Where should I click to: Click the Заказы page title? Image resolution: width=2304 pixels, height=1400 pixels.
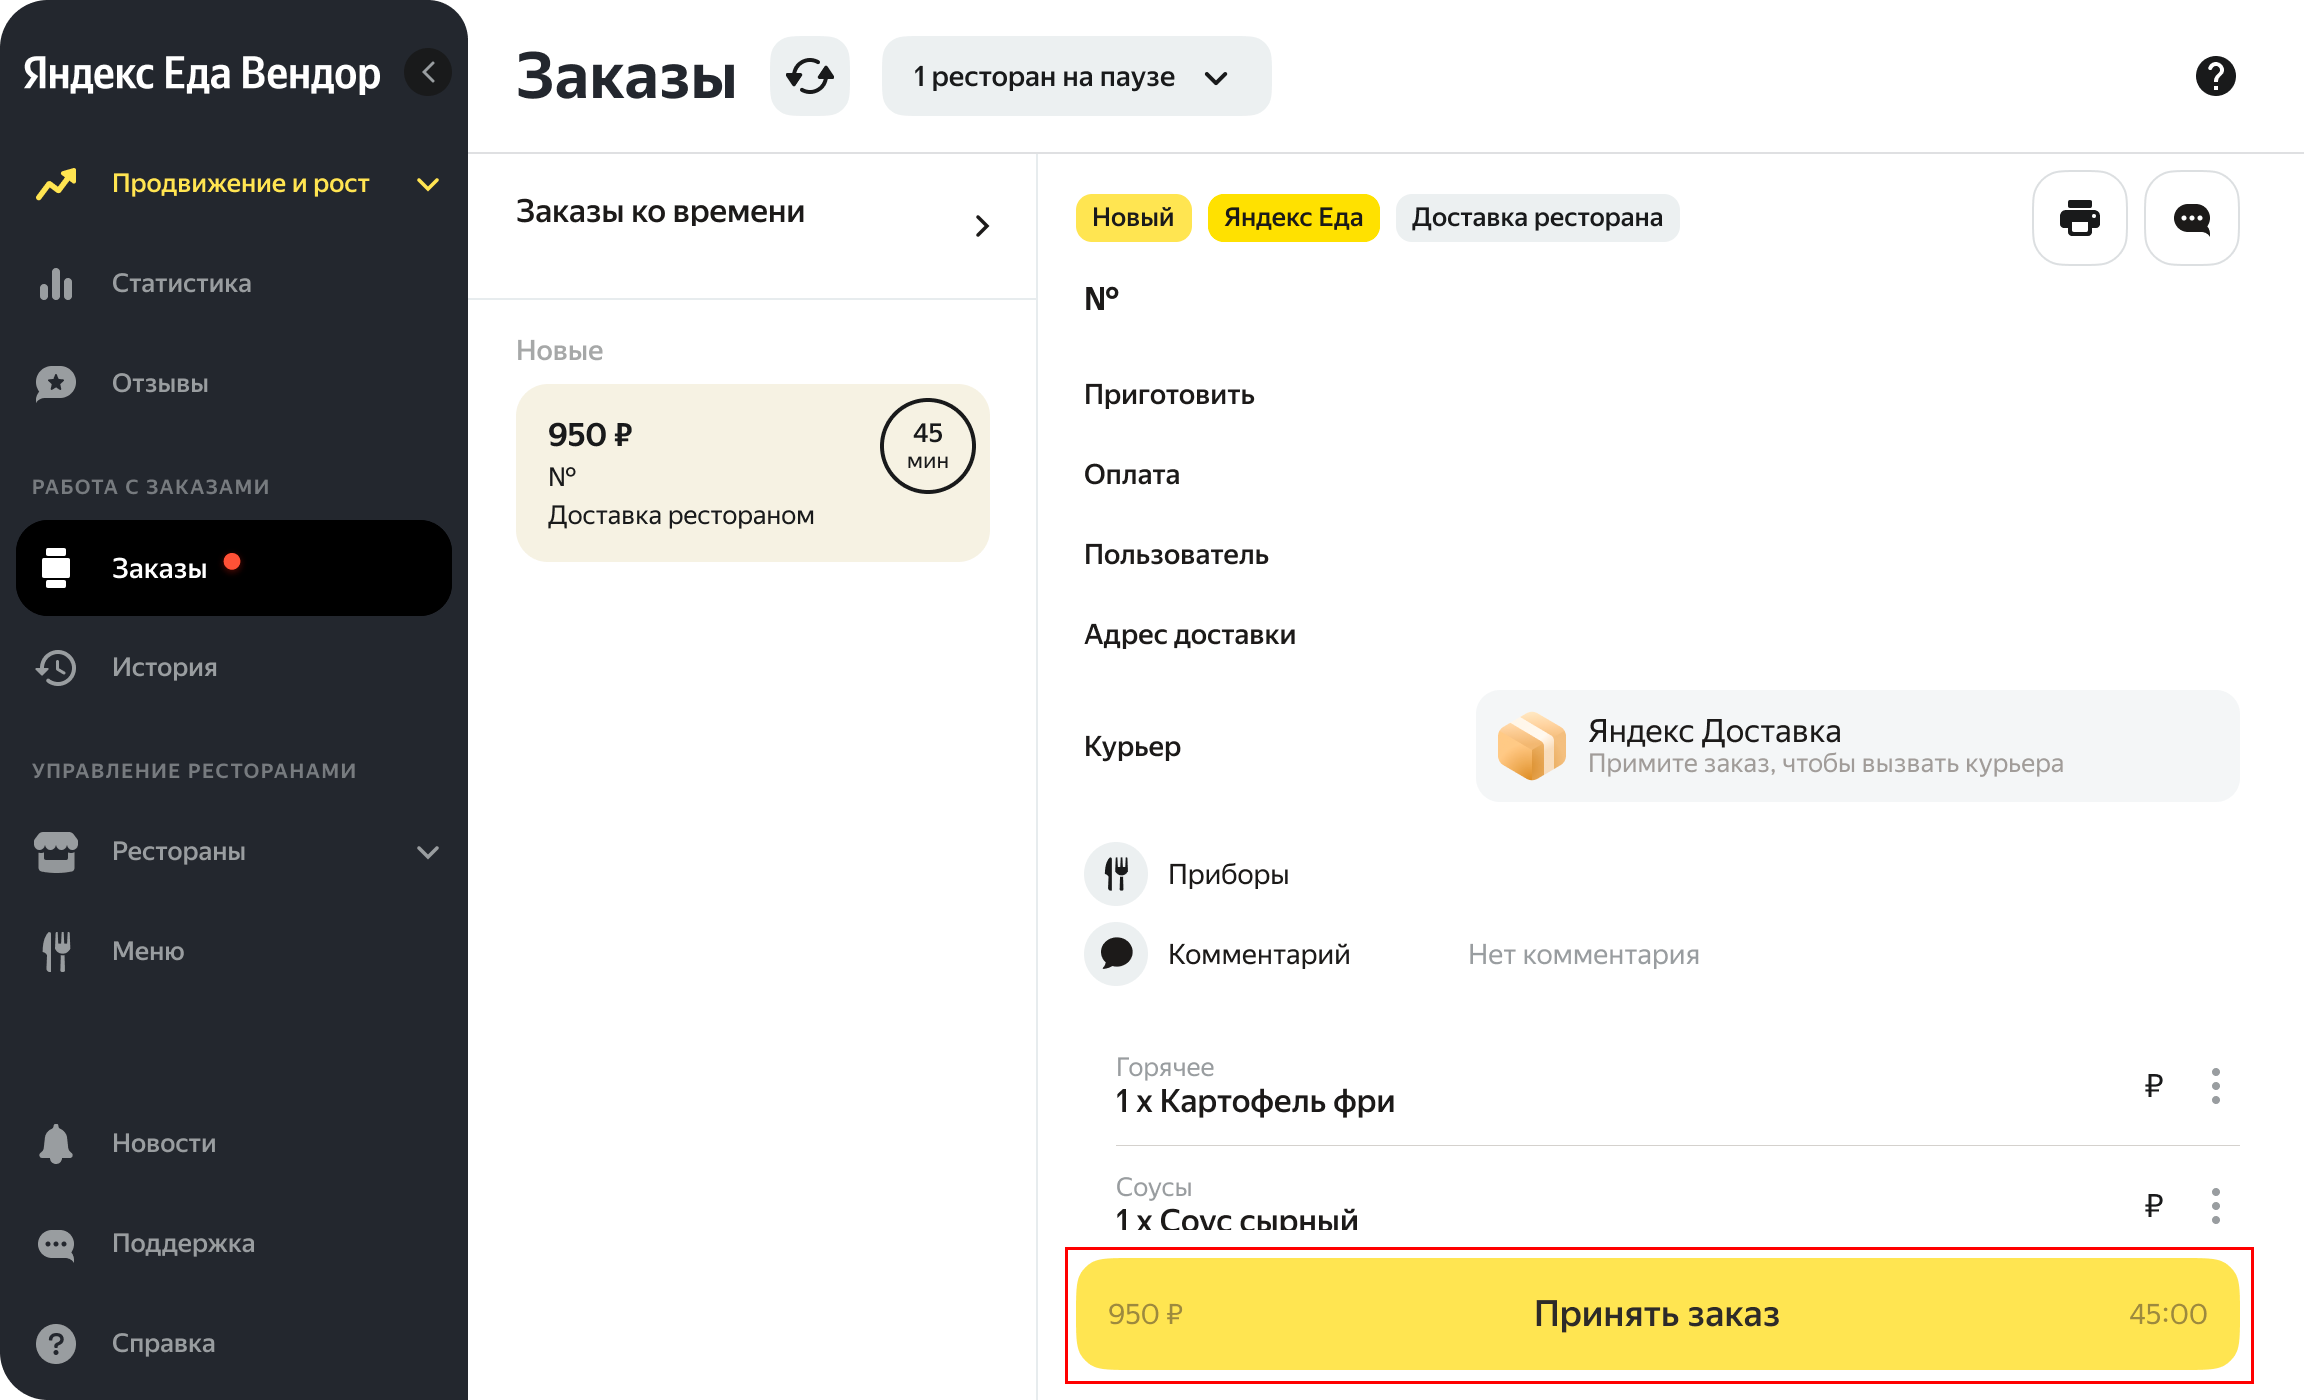[626, 76]
